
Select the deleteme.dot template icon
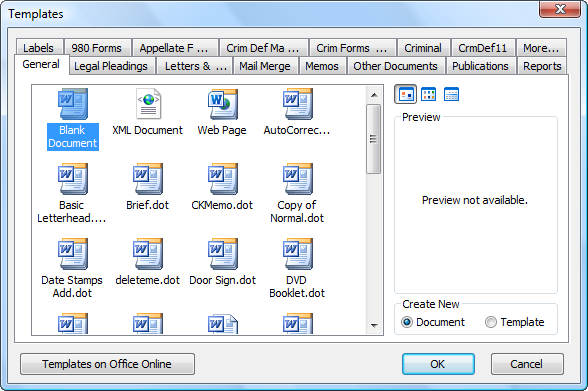[x=148, y=254]
